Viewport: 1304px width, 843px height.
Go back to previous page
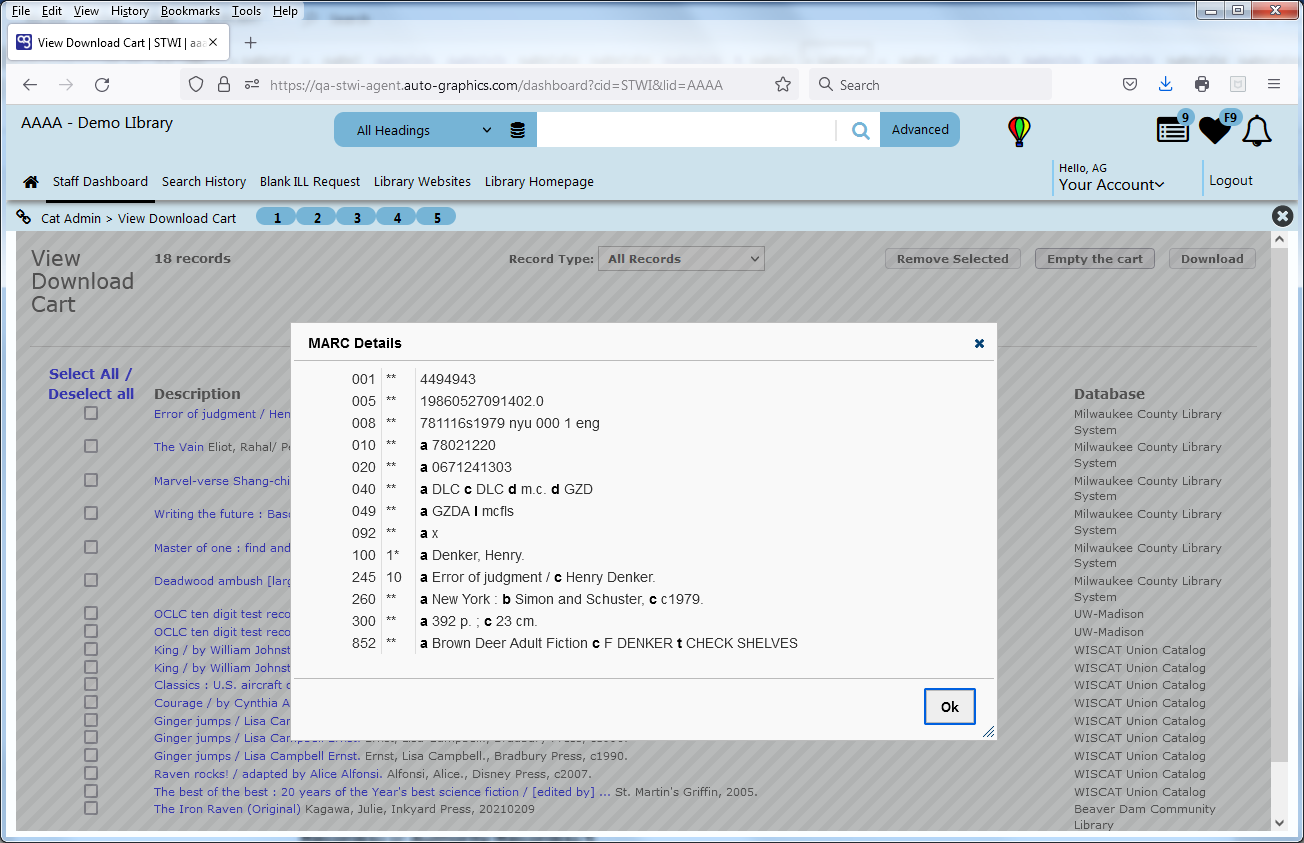point(30,85)
